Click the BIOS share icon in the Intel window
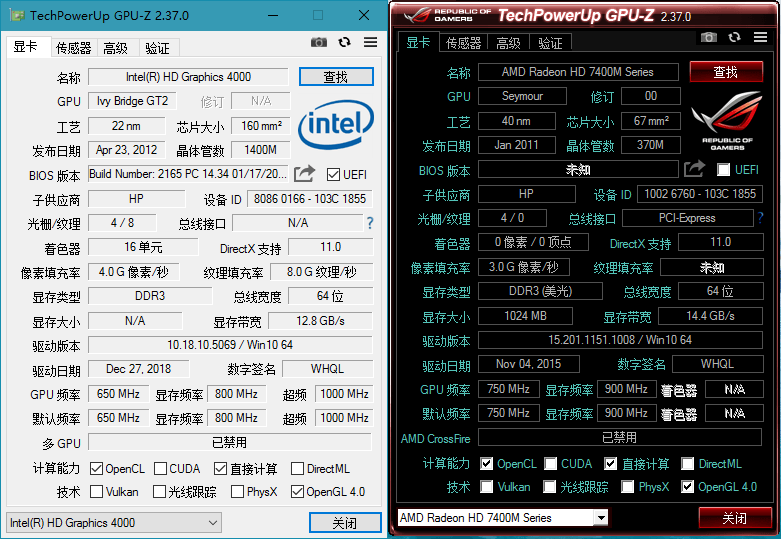The height and width of the screenshot is (539, 781). tap(305, 173)
